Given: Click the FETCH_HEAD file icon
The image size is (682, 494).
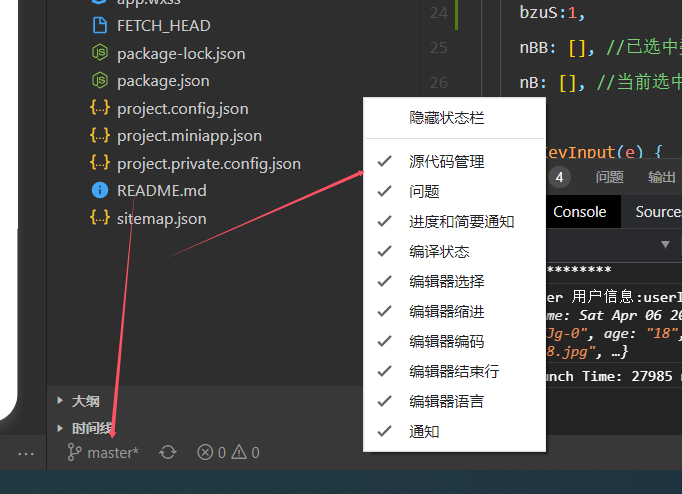Looking at the screenshot, I should pyautogui.click(x=100, y=26).
